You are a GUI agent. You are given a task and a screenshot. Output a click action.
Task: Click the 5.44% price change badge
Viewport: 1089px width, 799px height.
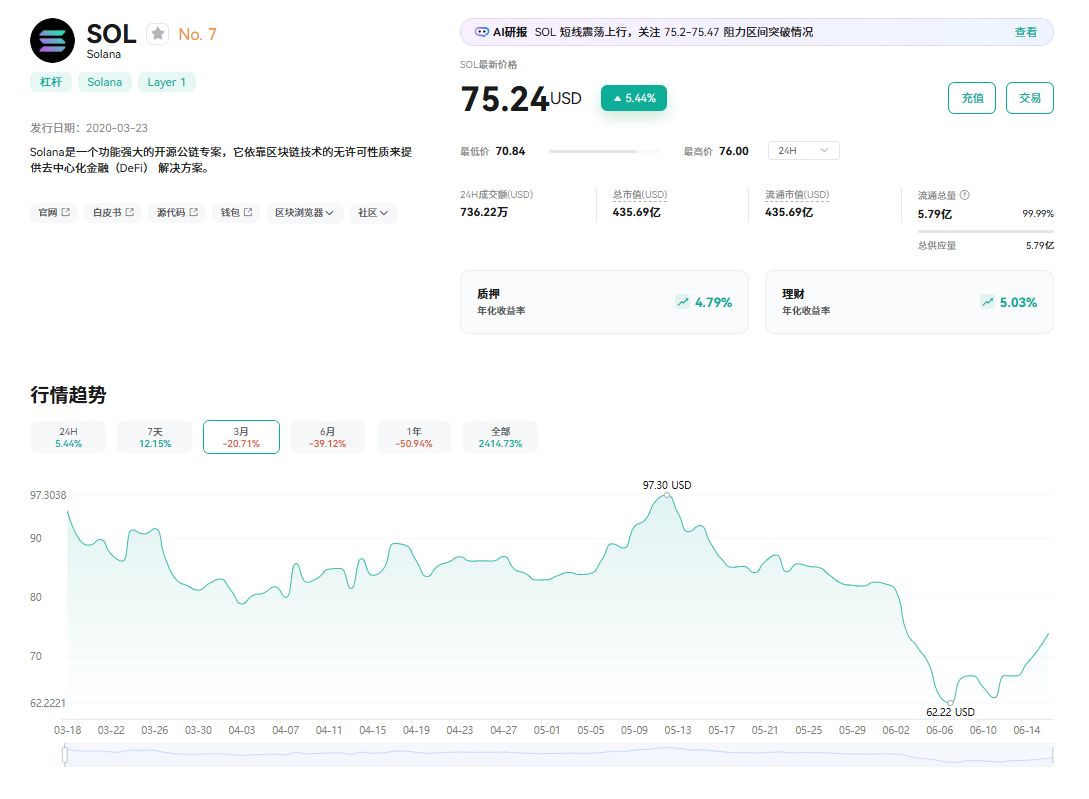[x=634, y=98]
